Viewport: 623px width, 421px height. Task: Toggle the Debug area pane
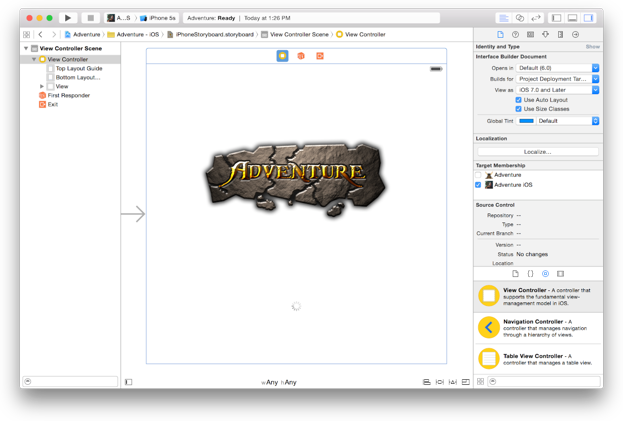pos(573,18)
